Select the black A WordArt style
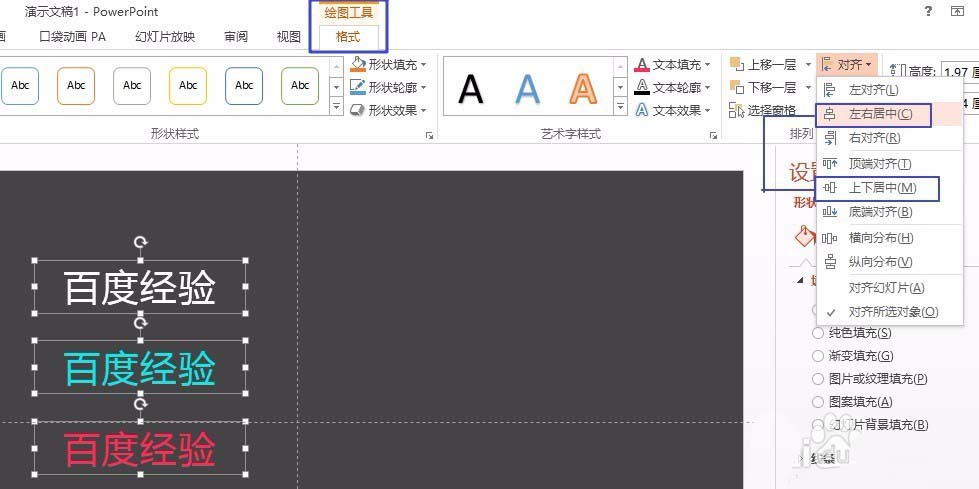 (x=471, y=88)
